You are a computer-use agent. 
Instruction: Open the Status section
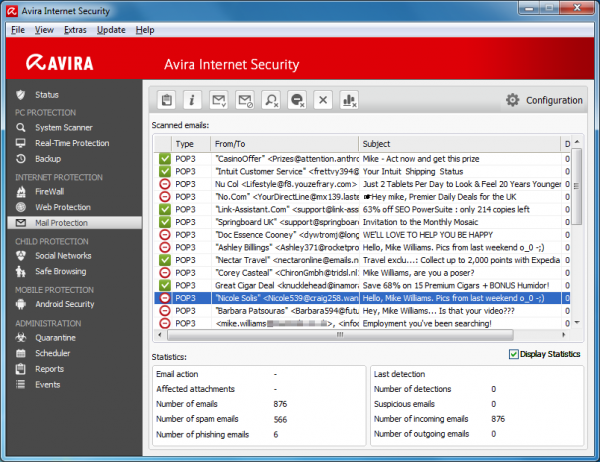47,95
